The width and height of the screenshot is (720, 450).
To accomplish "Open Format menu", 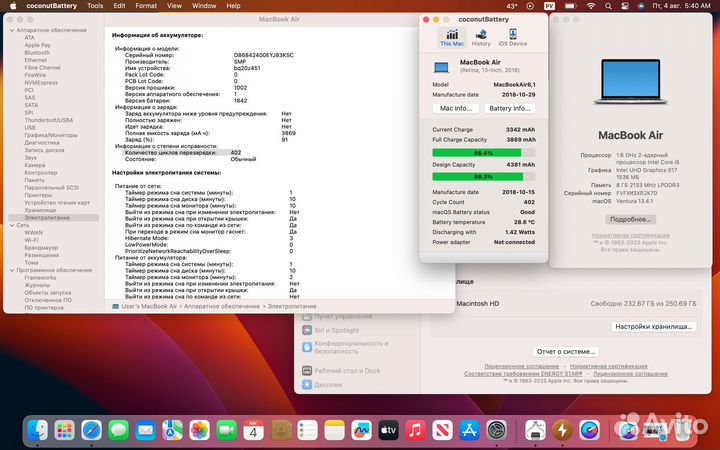I will click(146, 6).
